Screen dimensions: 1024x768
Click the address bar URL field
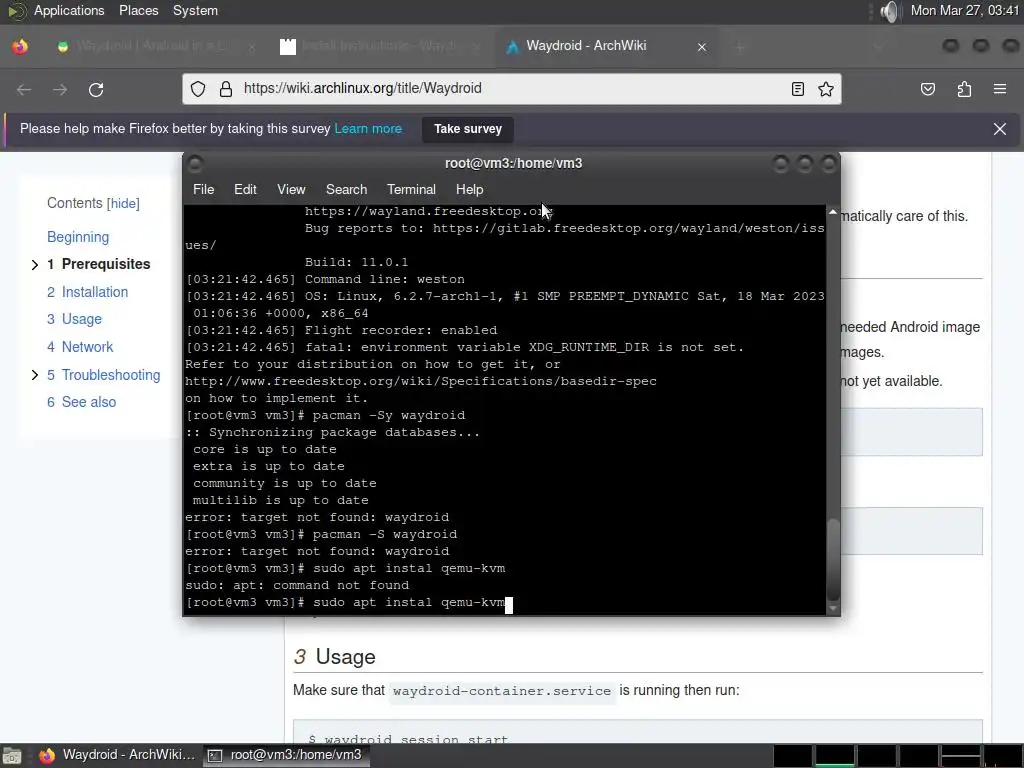click(512, 89)
